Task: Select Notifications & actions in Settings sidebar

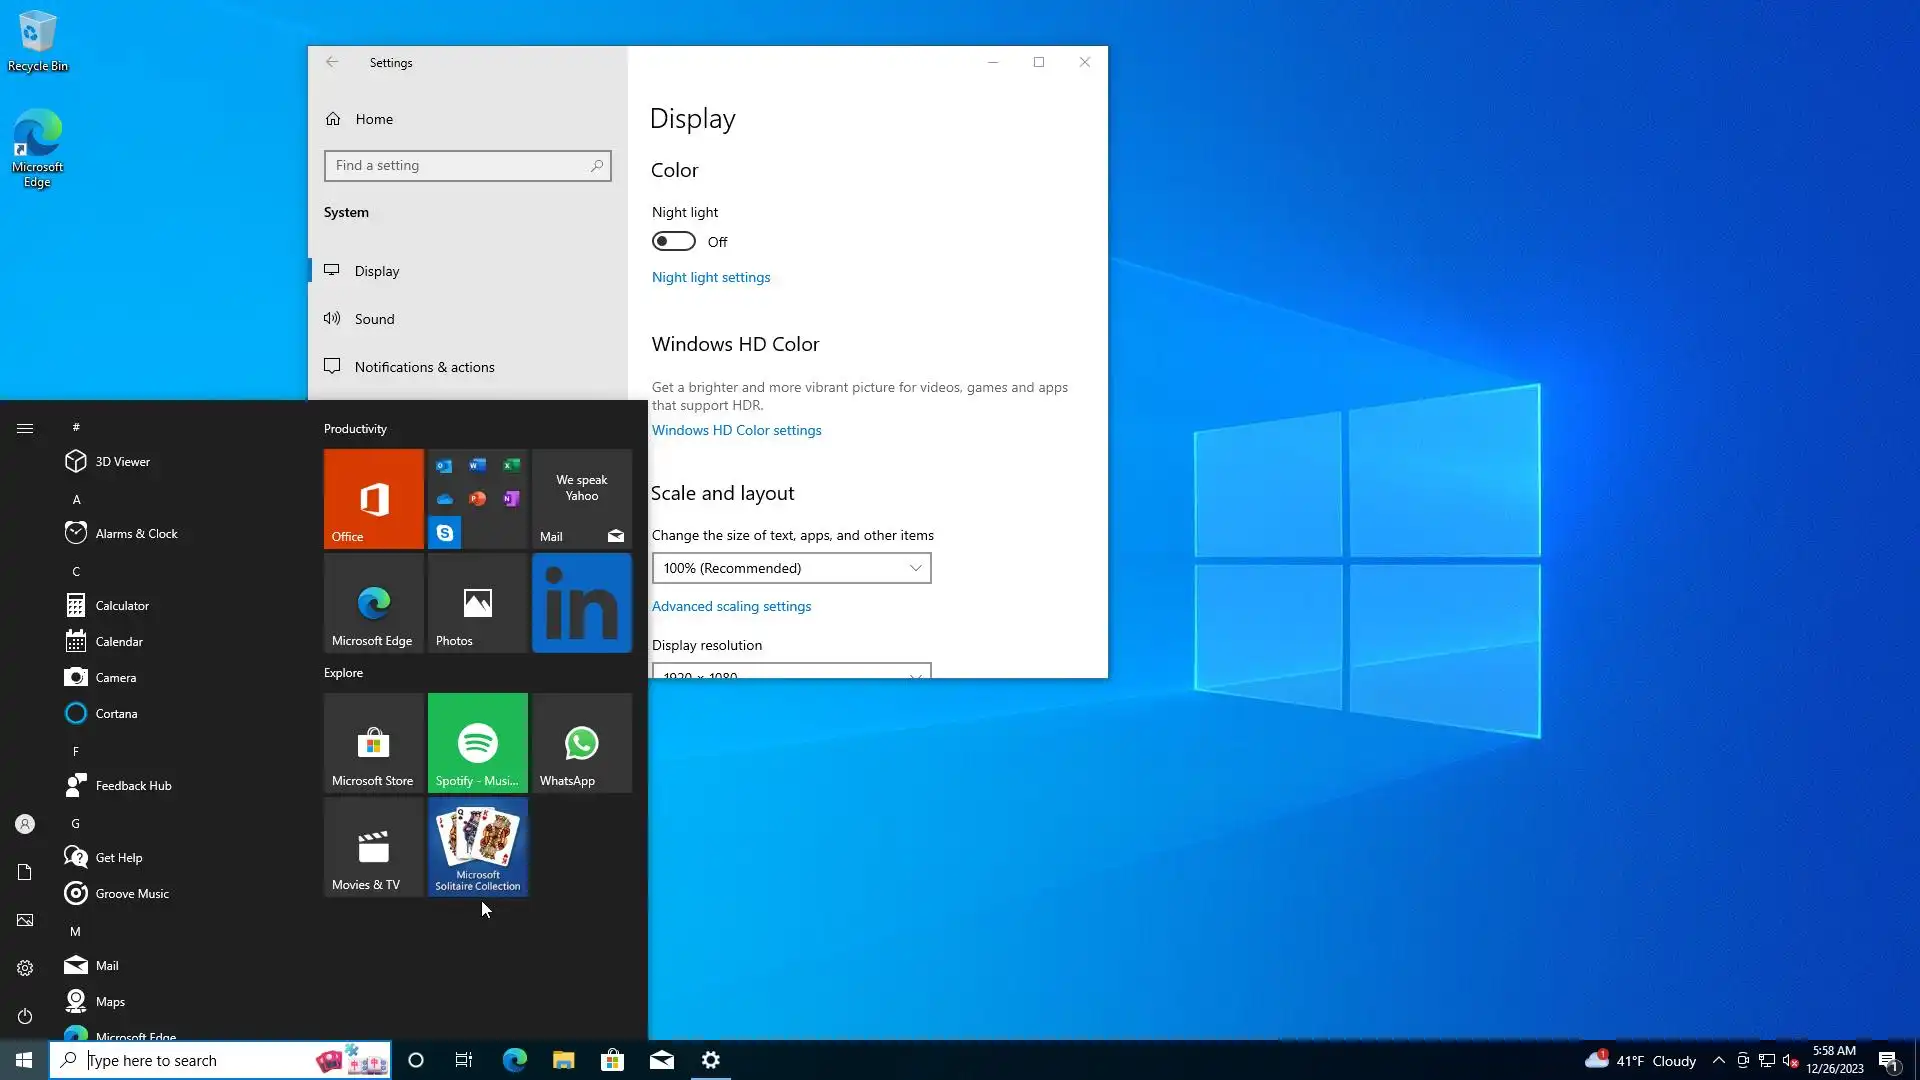Action: 424,367
